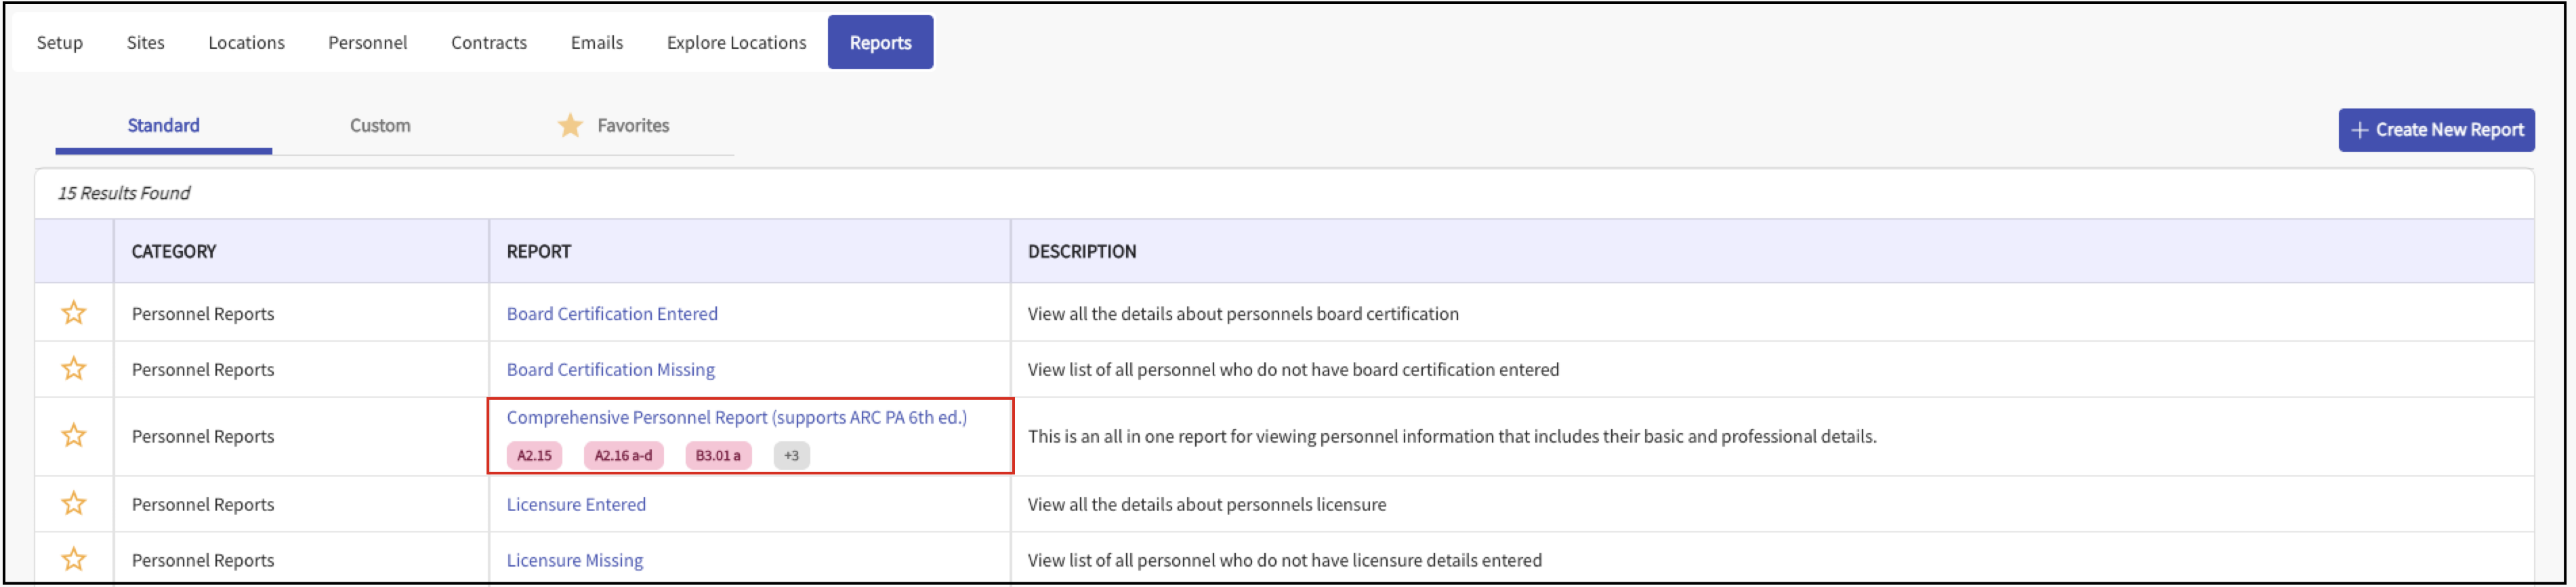The height and width of the screenshot is (587, 2576).
Task: Click the B3.01 a tag badge
Action: (717, 456)
